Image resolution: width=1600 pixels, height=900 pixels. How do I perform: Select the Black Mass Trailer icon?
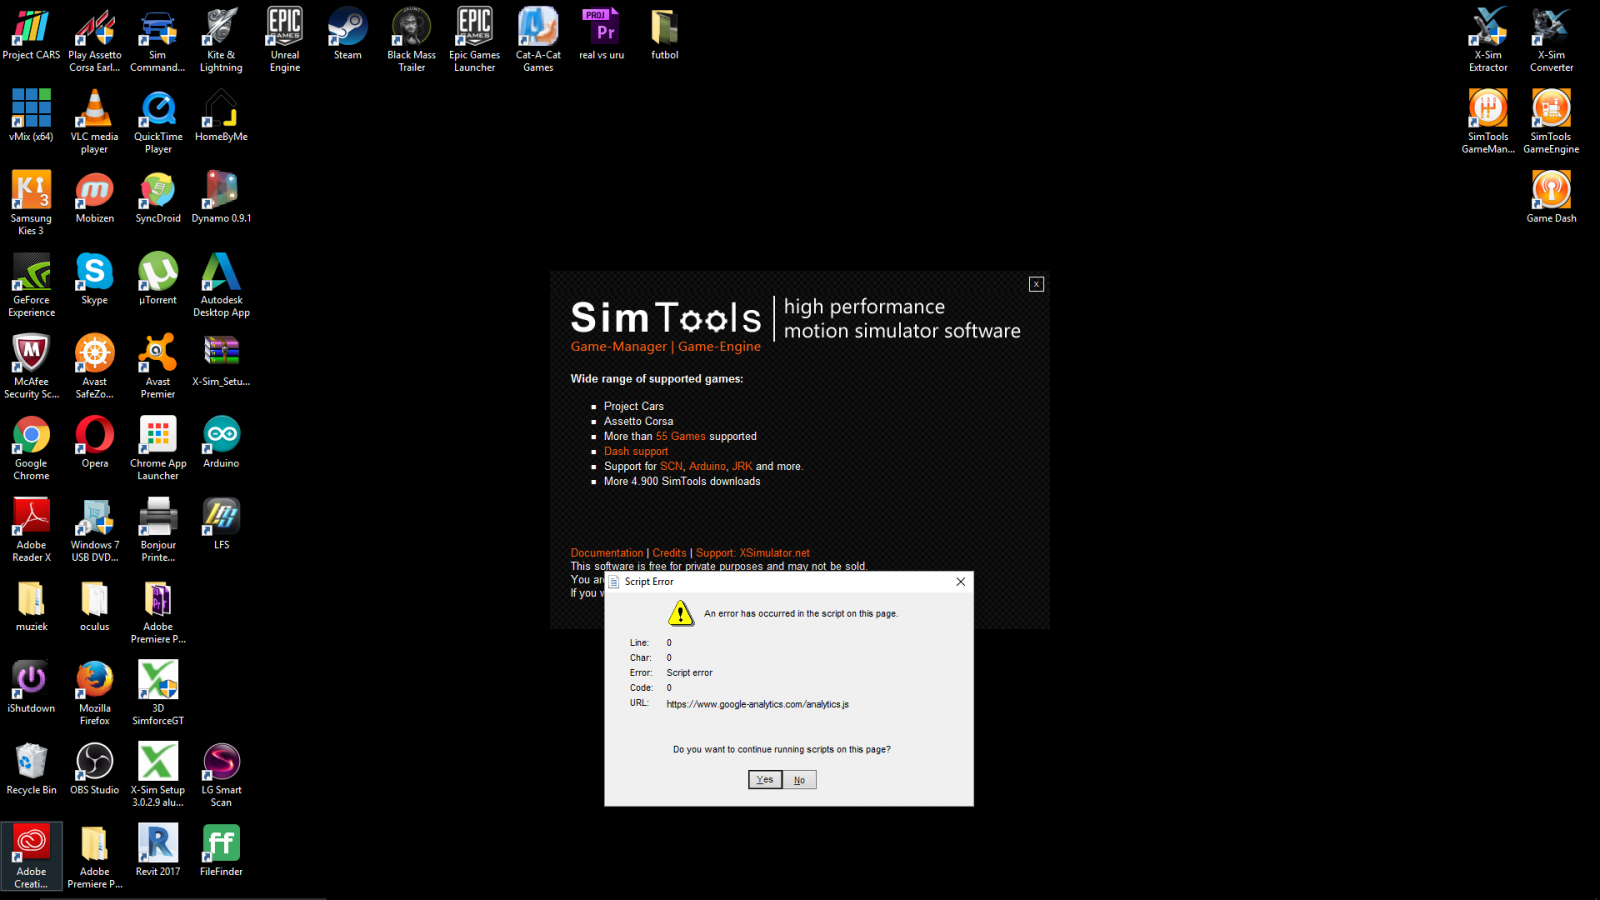pyautogui.click(x=411, y=41)
